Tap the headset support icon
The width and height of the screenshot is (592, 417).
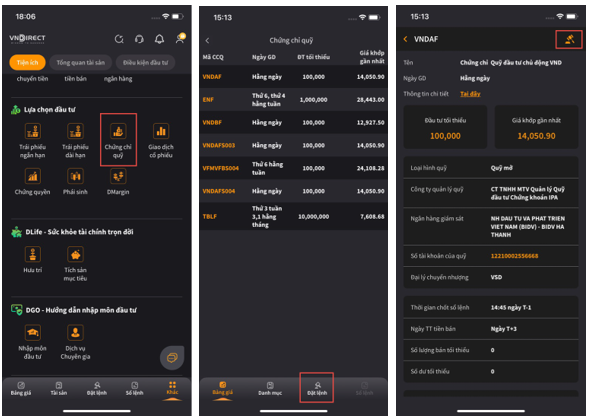139,39
